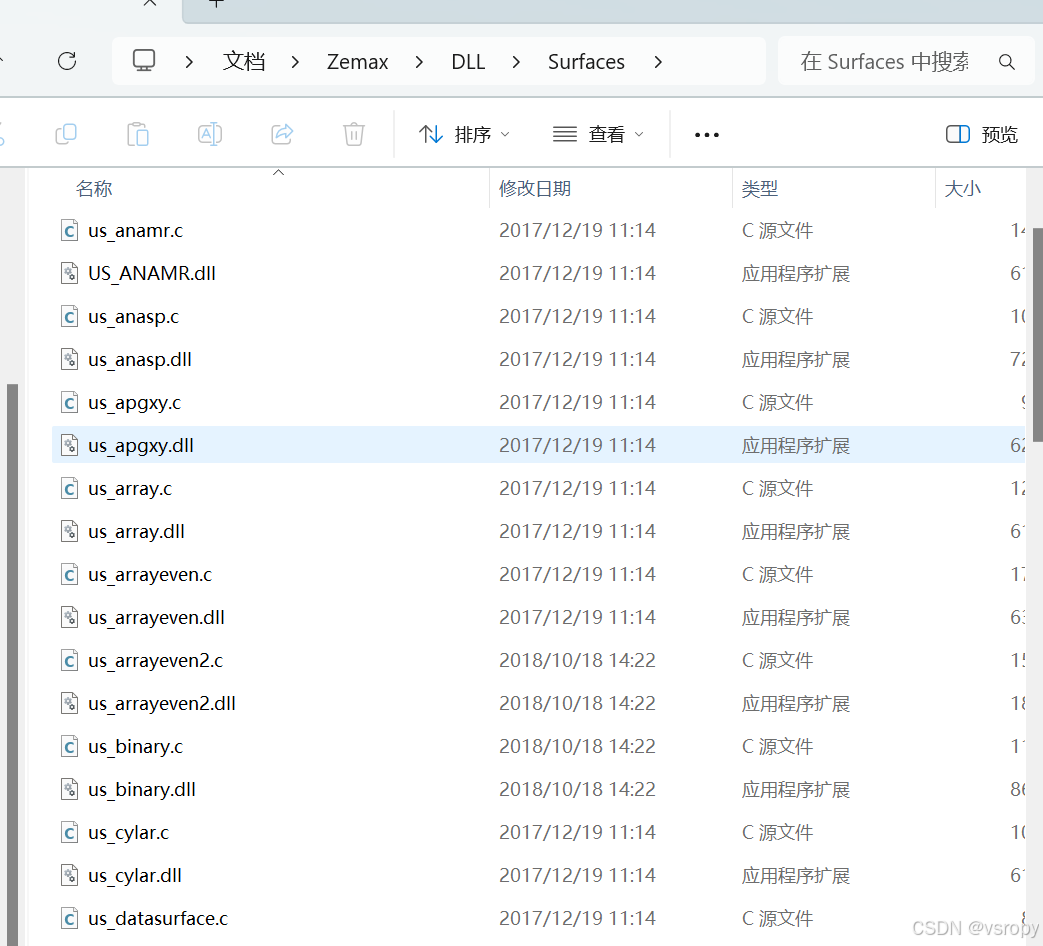This screenshot has width=1043, height=946.
Task: Select the Copy icon on the toolbar
Action: [65, 134]
